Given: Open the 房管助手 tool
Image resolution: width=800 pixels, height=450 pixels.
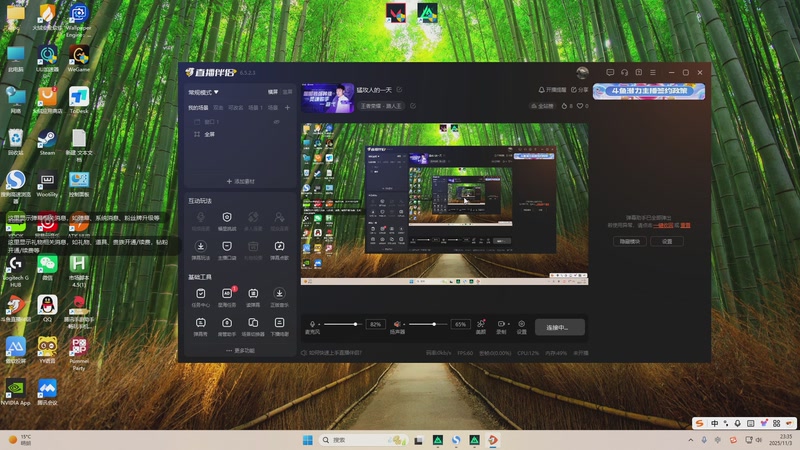Looking at the screenshot, I should (227, 327).
